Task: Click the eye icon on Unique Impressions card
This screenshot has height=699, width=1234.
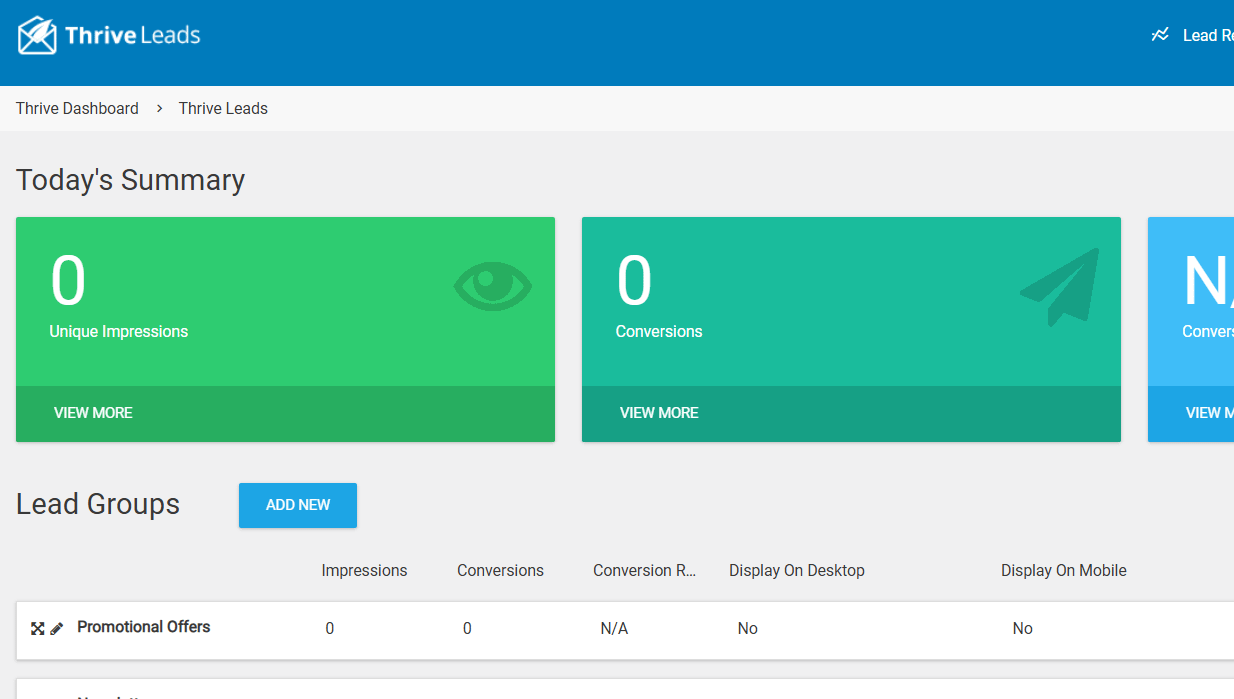Action: click(x=492, y=286)
